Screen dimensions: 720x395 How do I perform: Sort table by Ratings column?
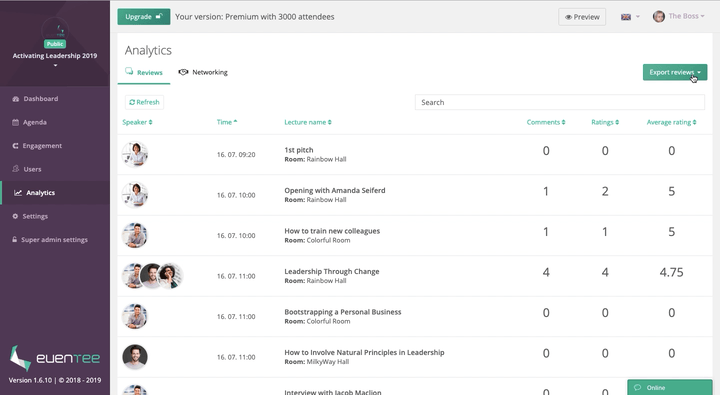(605, 122)
